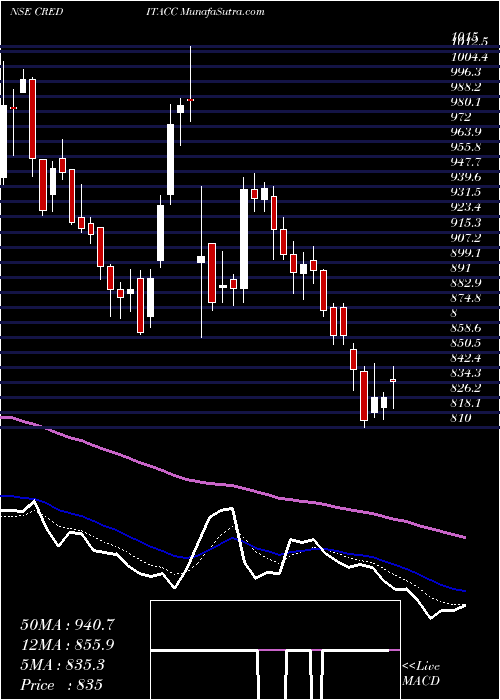
Task: Click the 50MA : 940.7 readout
Action: (x=67, y=625)
